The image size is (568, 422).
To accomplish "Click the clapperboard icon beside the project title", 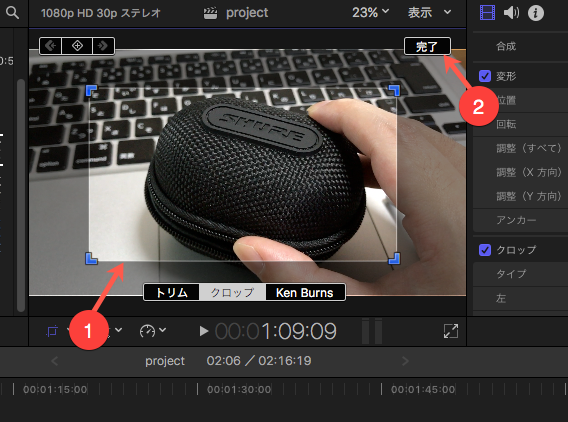I will [x=210, y=13].
